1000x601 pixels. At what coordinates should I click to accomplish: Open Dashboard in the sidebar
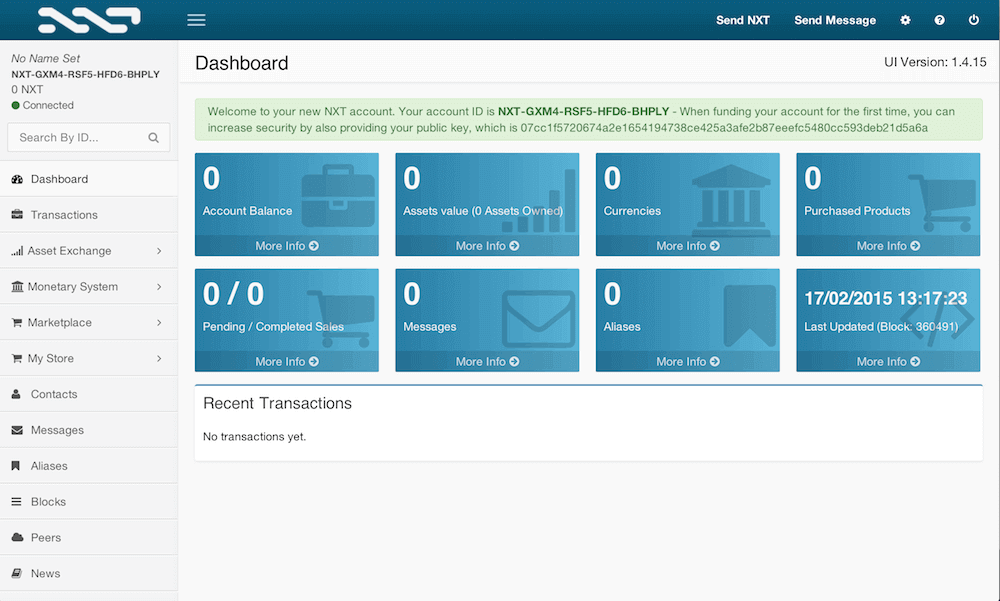89,179
